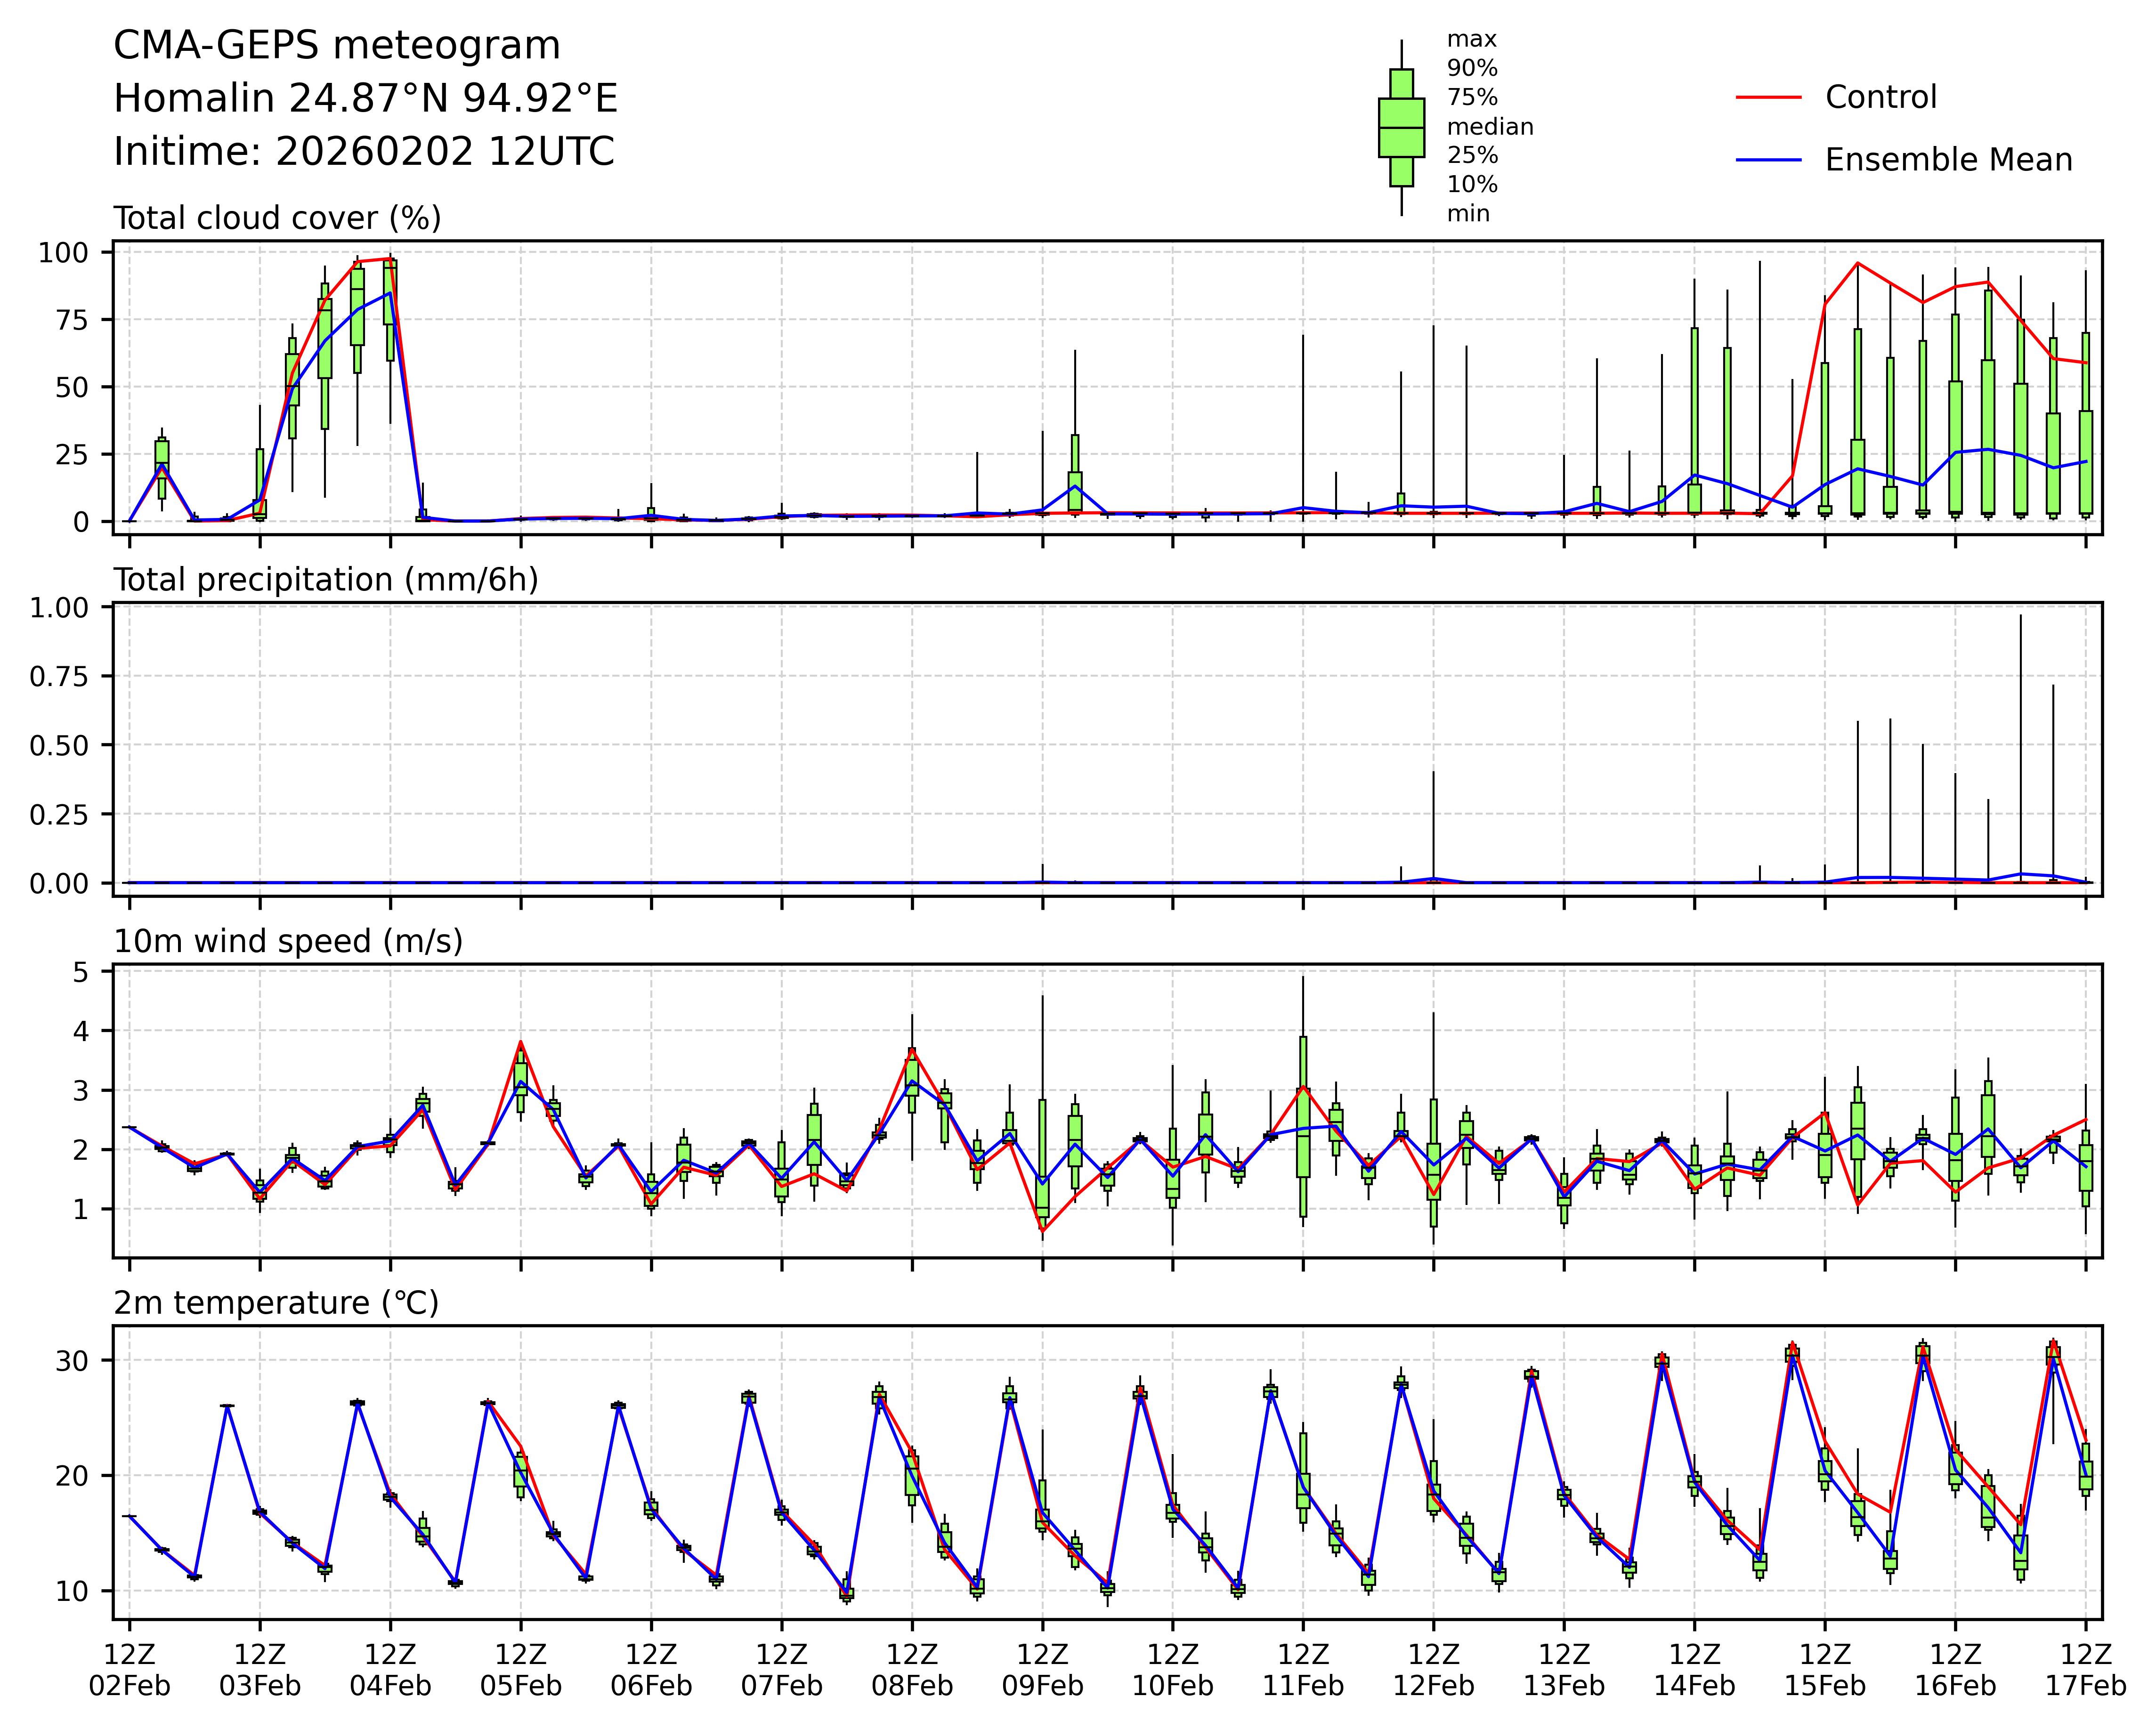
Task: Click the '12Z 14Feb' x-axis tick label
Action: point(1694,1670)
